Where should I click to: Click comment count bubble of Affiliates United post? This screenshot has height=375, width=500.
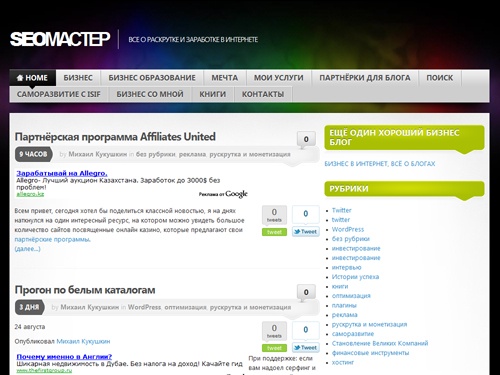point(306,139)
